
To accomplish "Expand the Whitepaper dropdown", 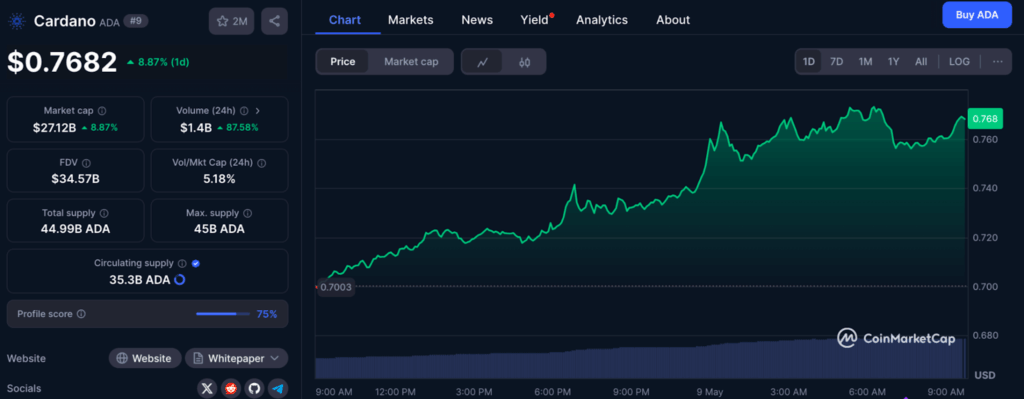I will point(236,359).
